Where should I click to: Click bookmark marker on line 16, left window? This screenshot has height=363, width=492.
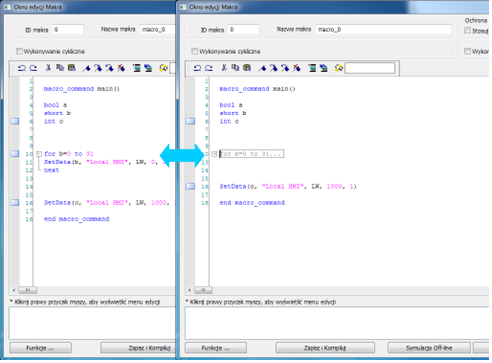[15, 203]
